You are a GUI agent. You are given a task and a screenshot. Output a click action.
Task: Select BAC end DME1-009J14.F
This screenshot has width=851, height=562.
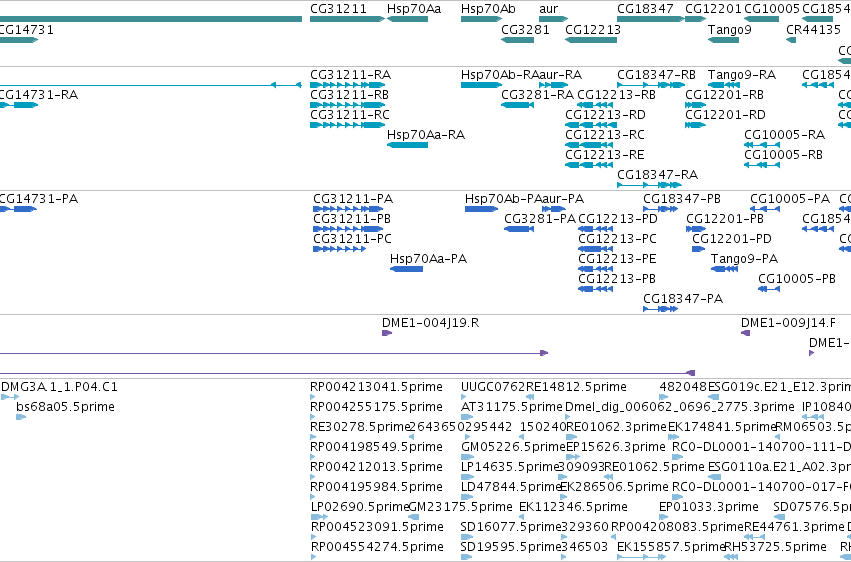(746, 333)
